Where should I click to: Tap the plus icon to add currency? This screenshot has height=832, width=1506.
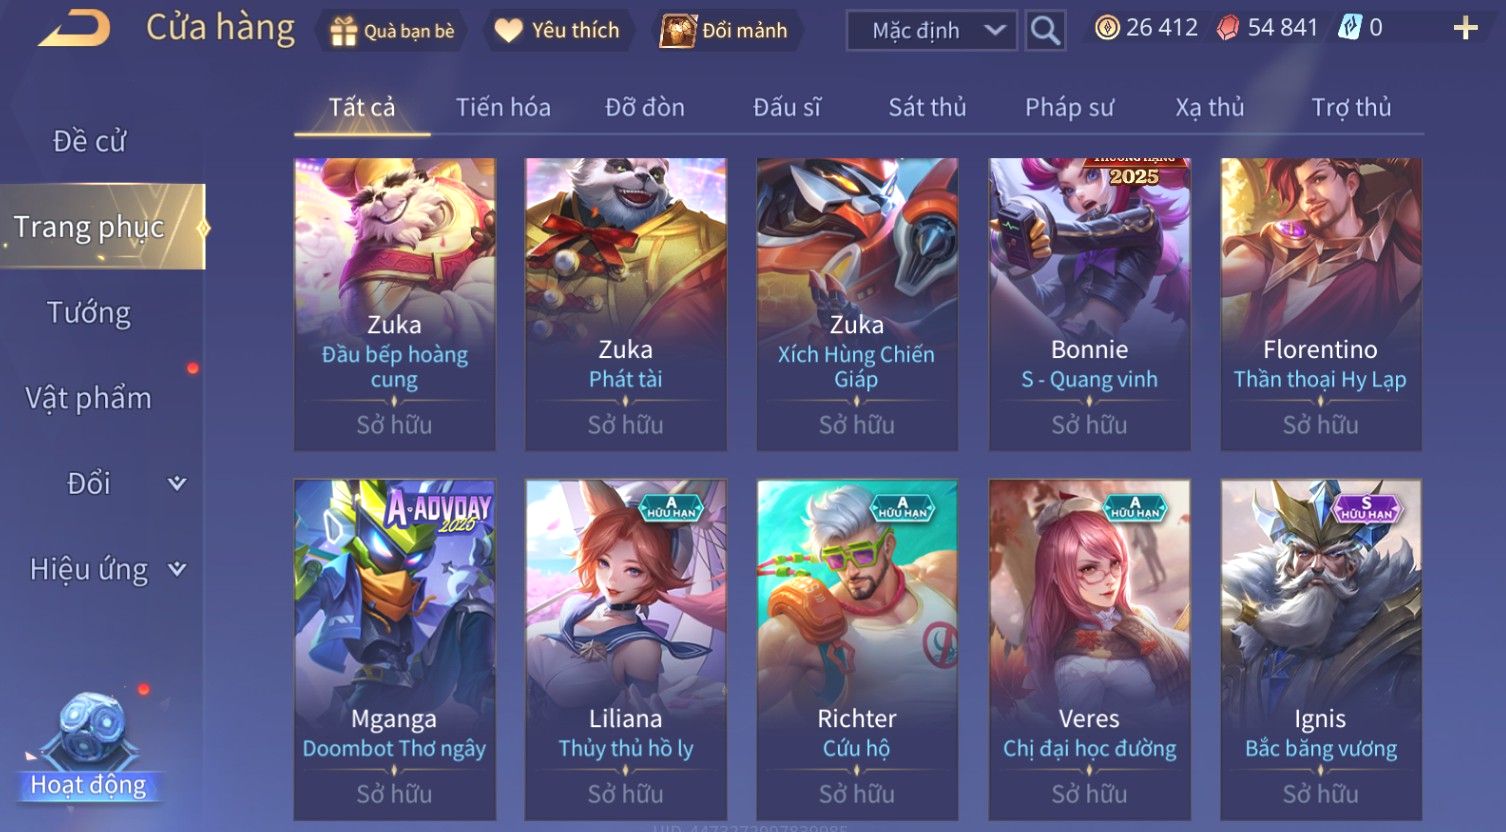[x=1465, y=28]
